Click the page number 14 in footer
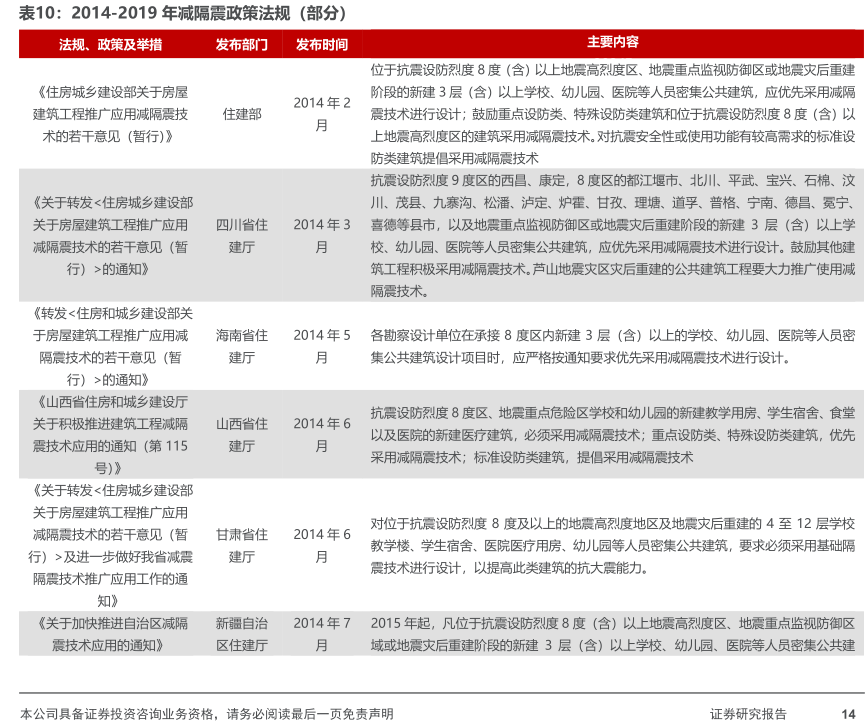 click(x=848, y=712)
